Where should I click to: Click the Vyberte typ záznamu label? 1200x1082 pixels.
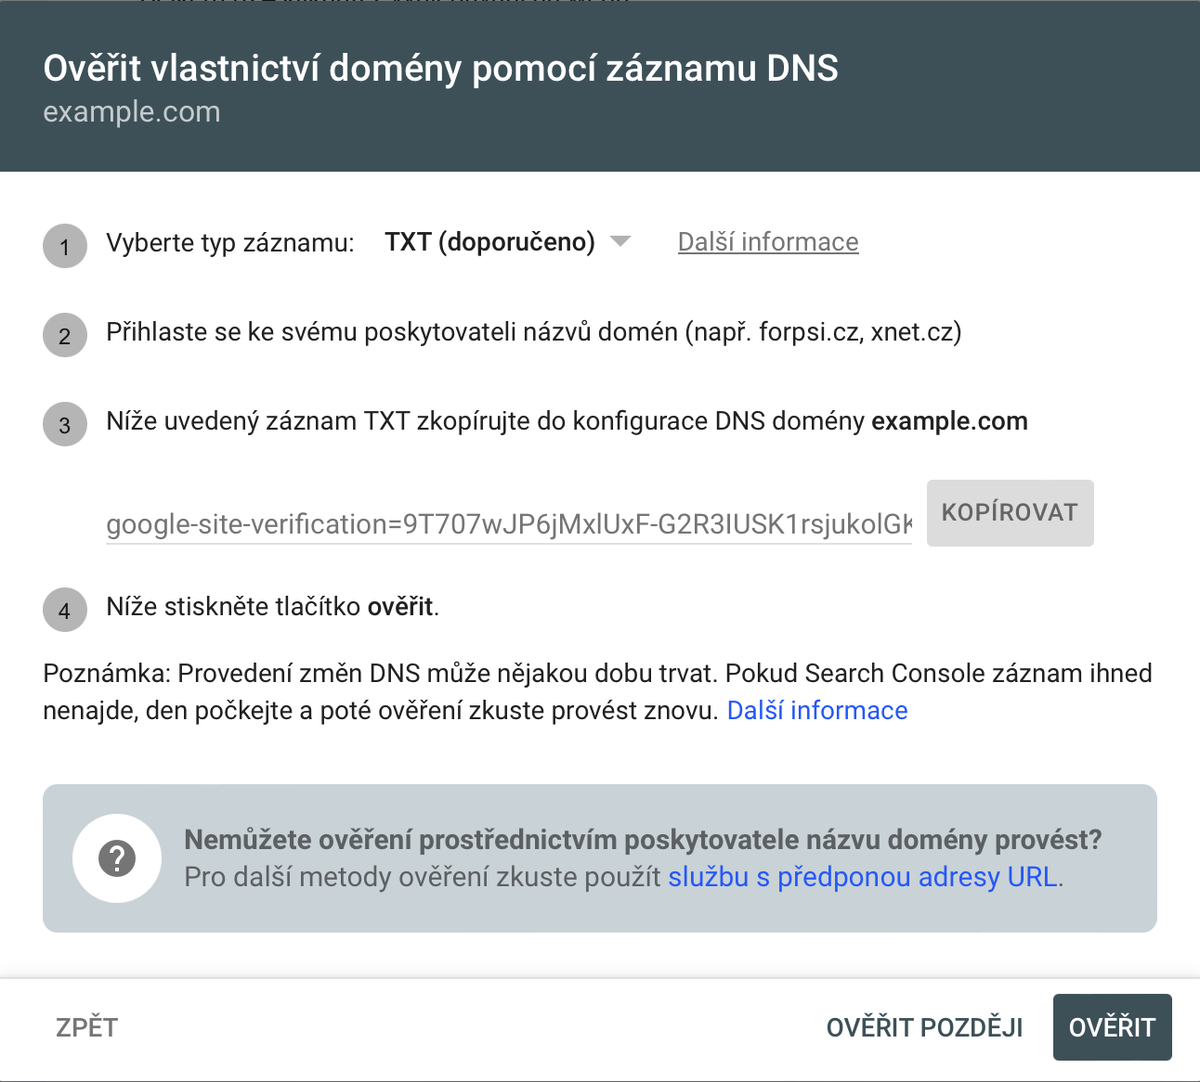pyautogui.click(x=230, y=242)
